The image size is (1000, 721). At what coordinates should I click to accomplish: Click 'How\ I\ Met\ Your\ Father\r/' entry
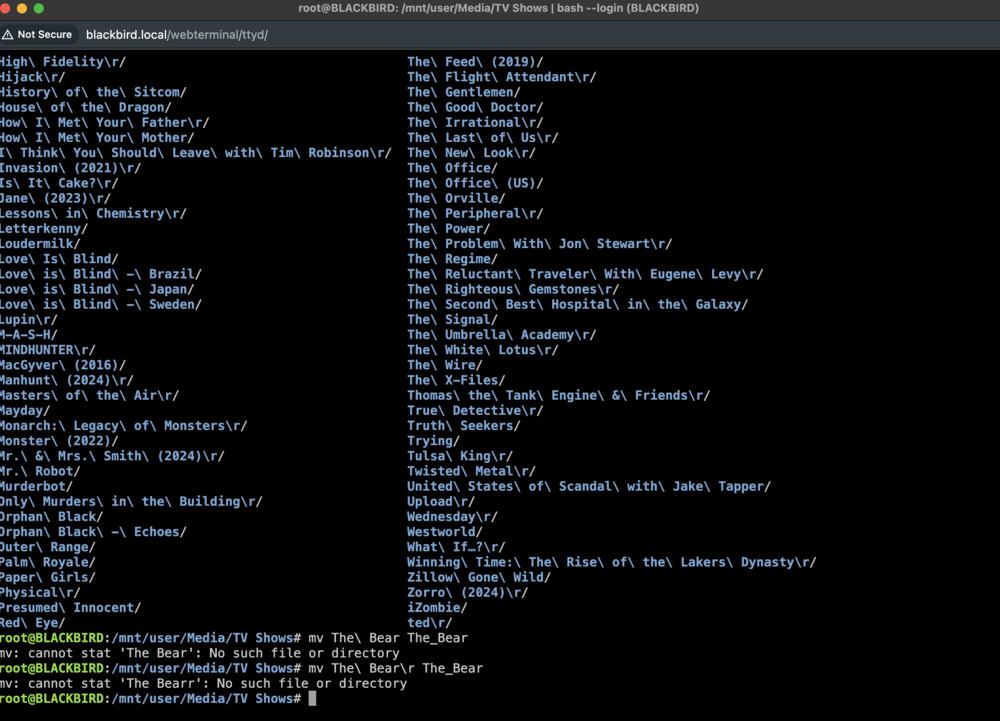(105, 122)
